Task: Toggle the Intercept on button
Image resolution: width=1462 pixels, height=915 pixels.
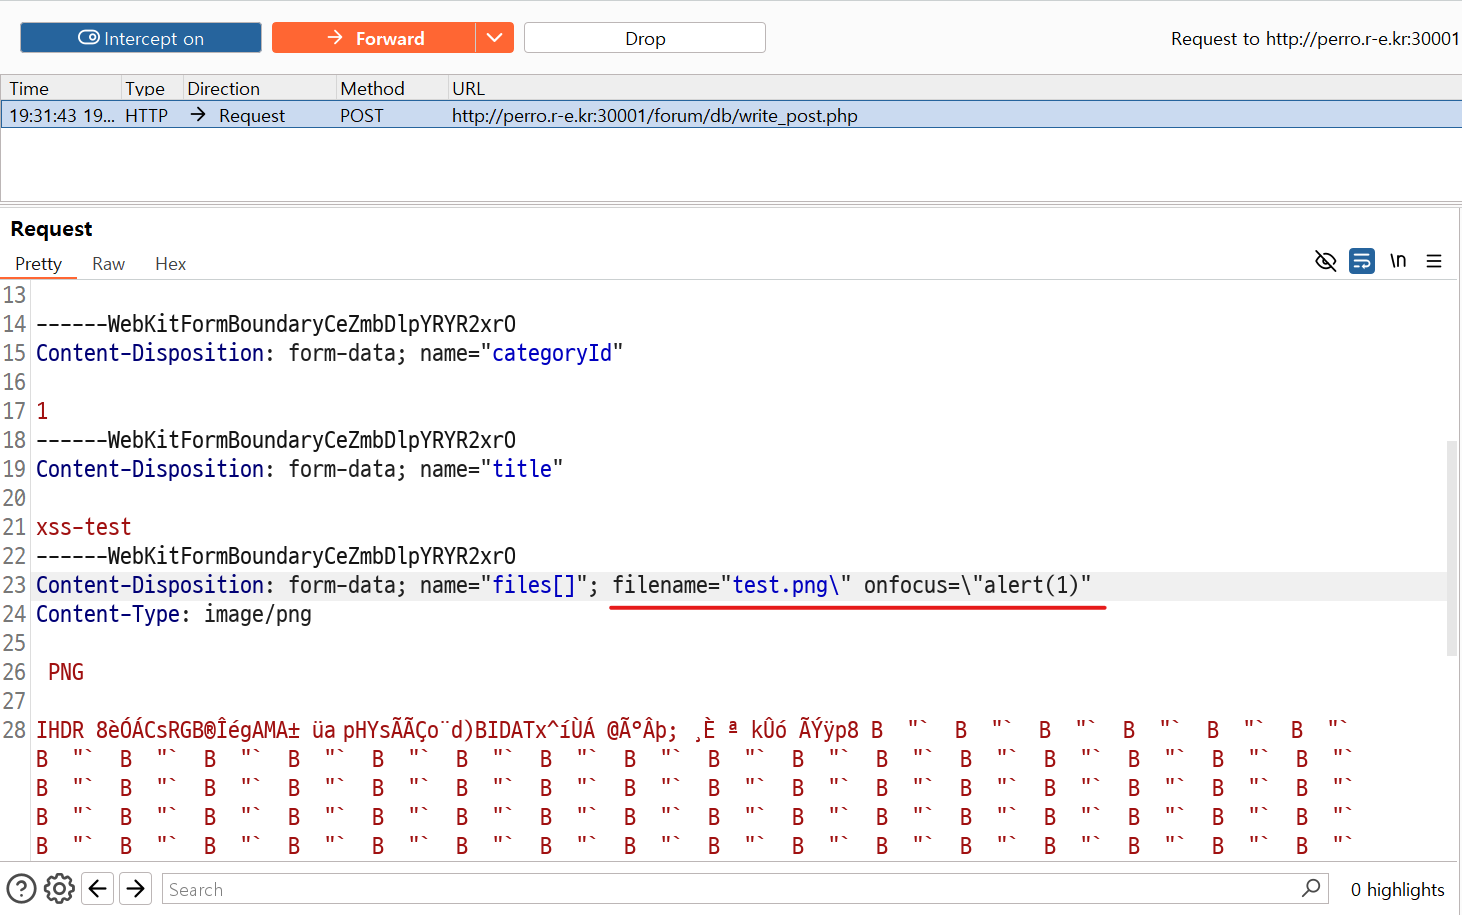Action: [141, 38]
